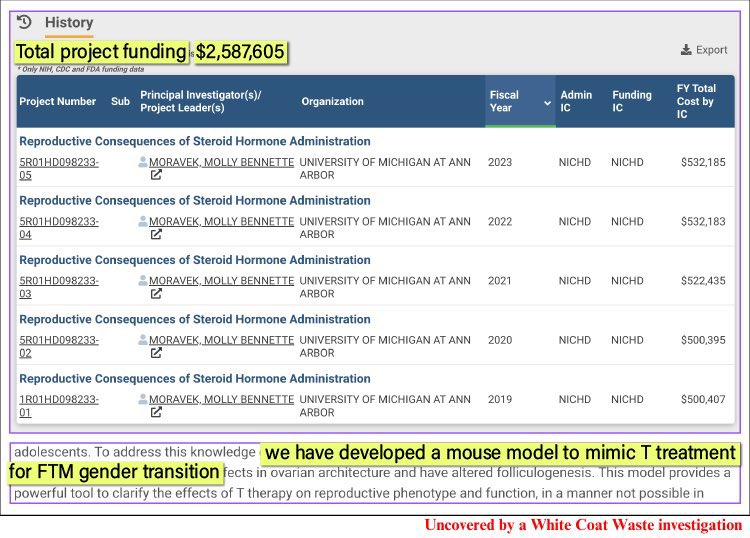The width and height of the screenshot is (750, 538).
Task: Open project 5R01HD098233-03 link
Action: pos(59,287)
